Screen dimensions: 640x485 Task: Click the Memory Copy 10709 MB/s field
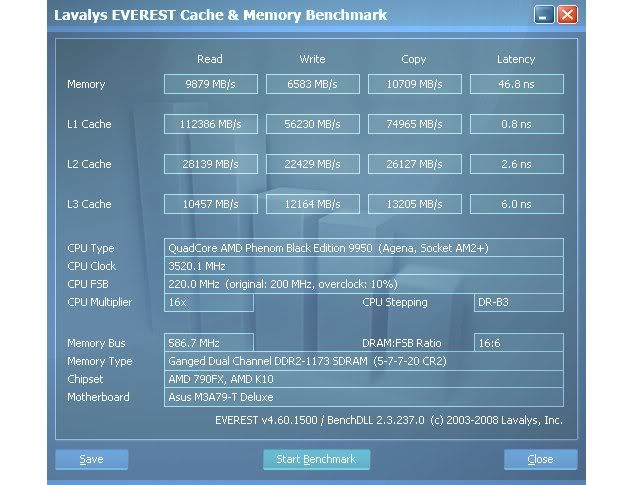[415, 85]
